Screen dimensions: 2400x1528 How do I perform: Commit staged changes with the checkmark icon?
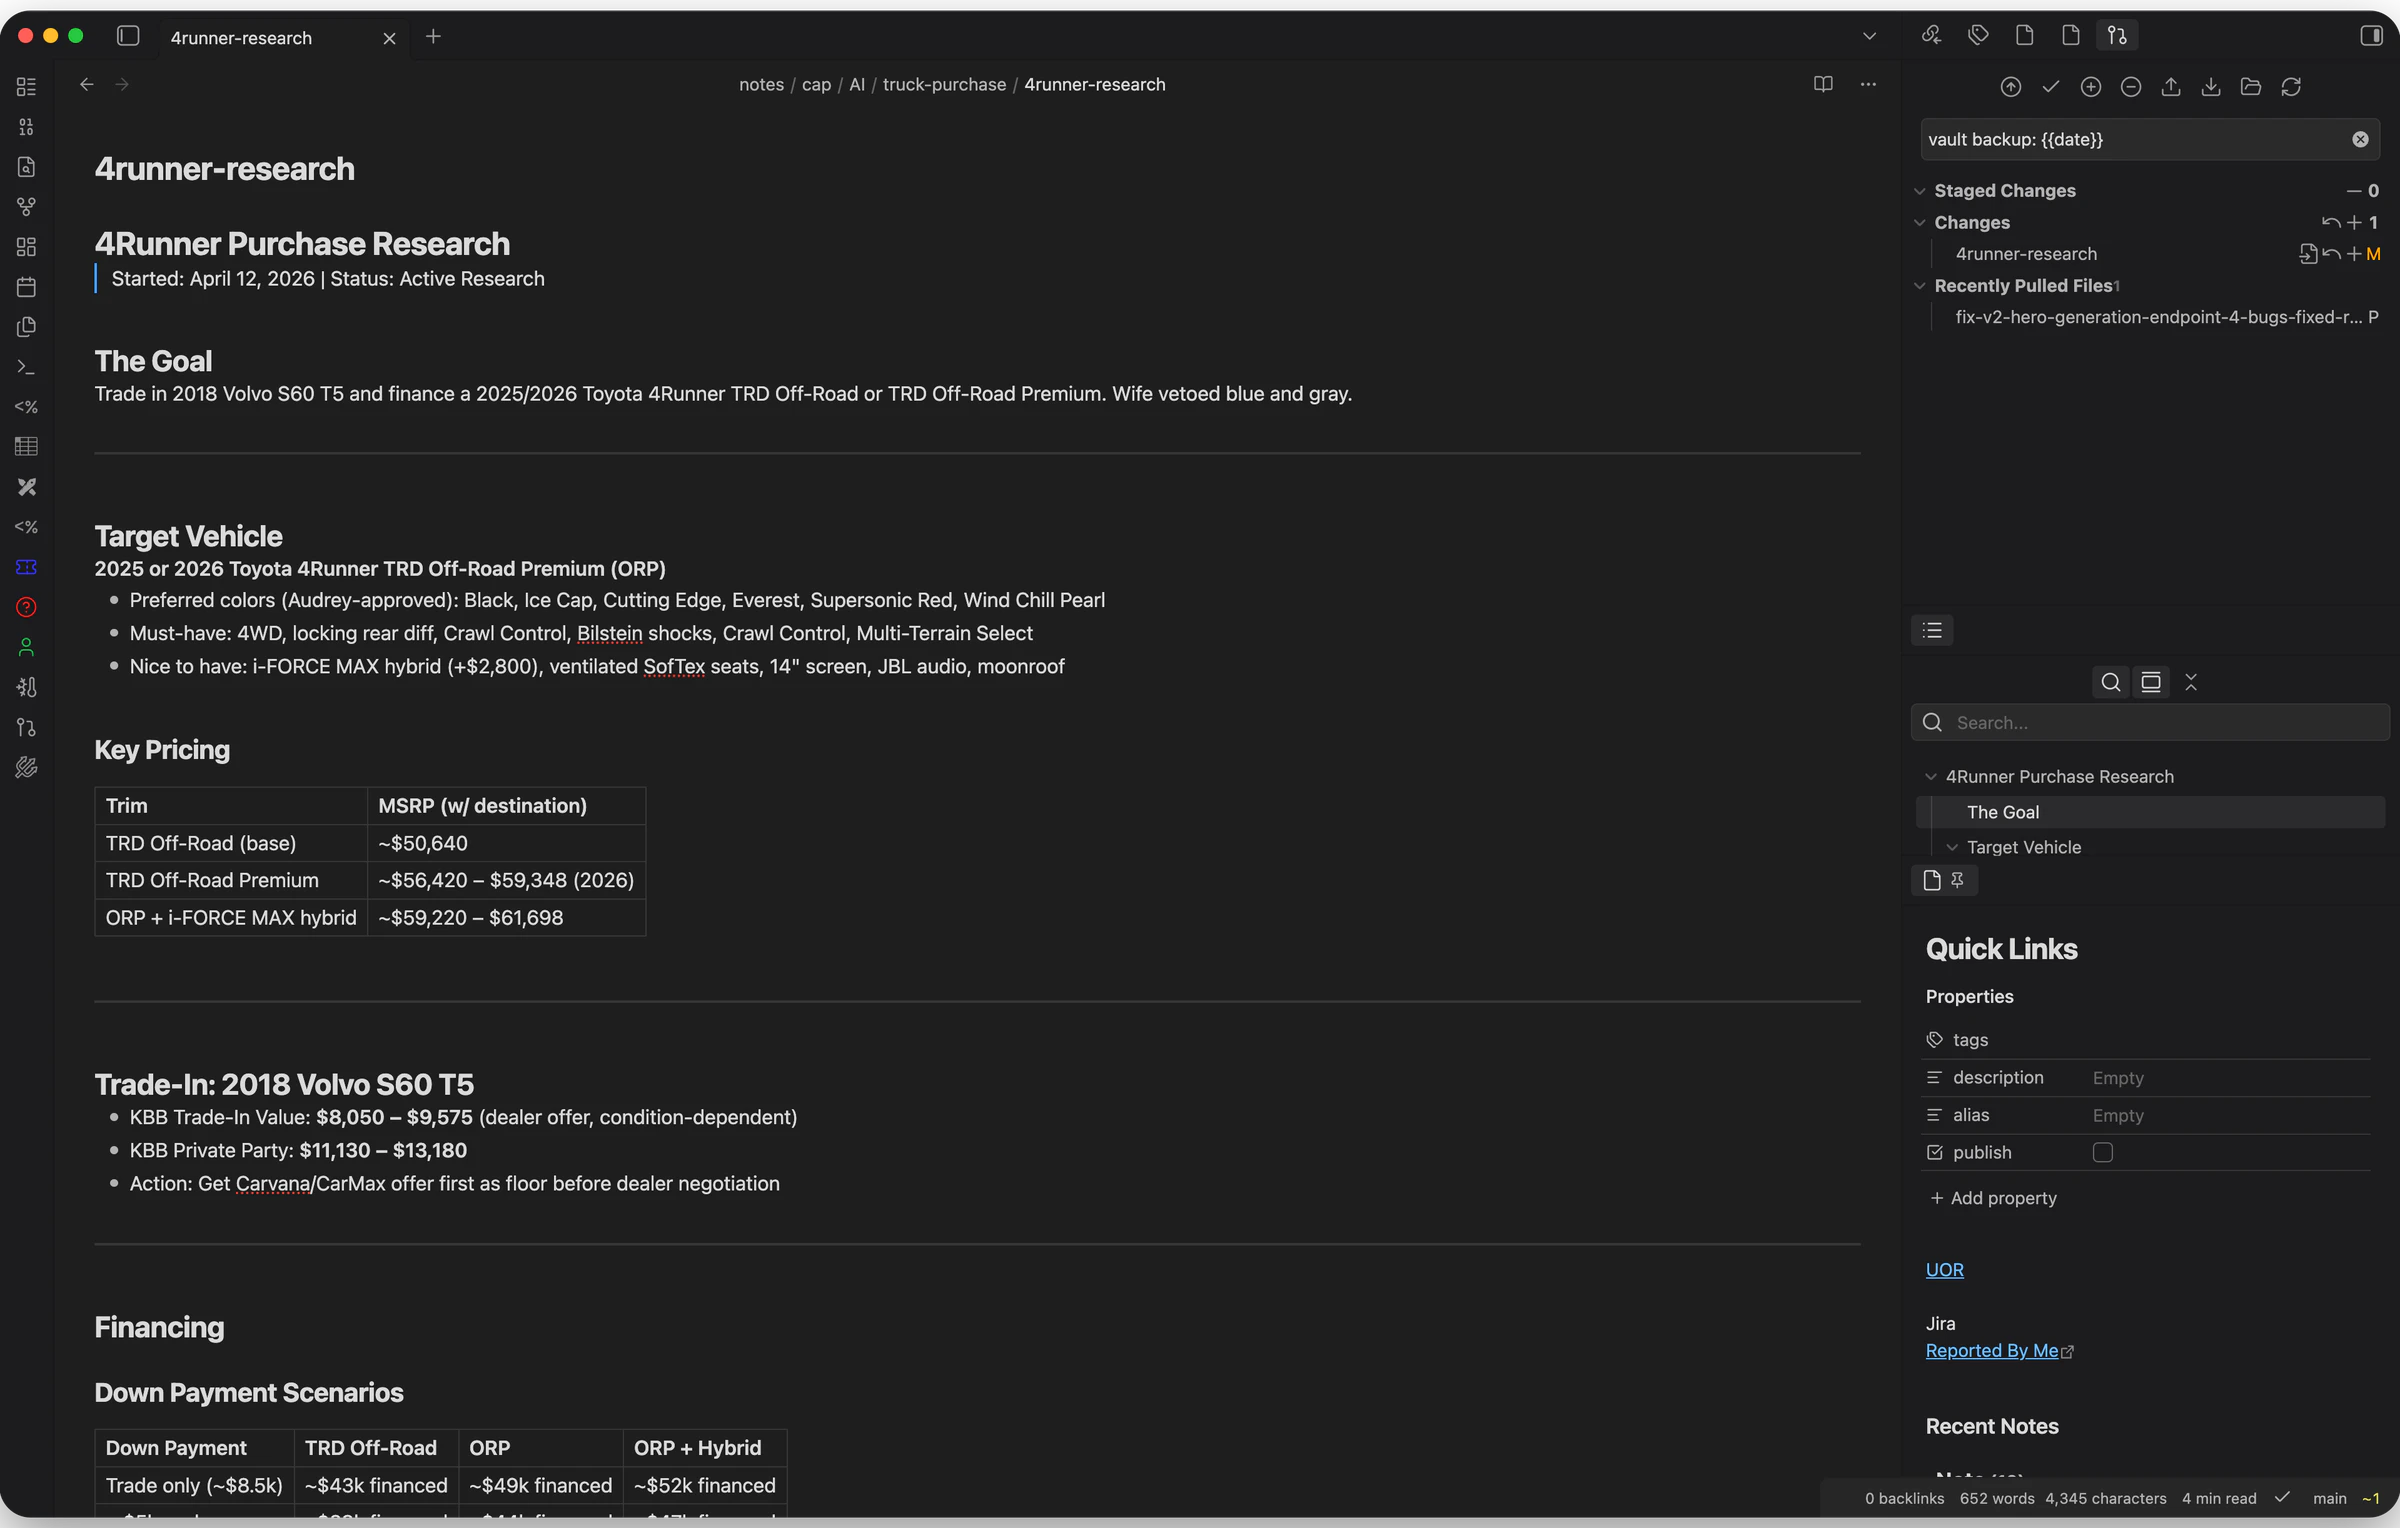[2050, 86]
